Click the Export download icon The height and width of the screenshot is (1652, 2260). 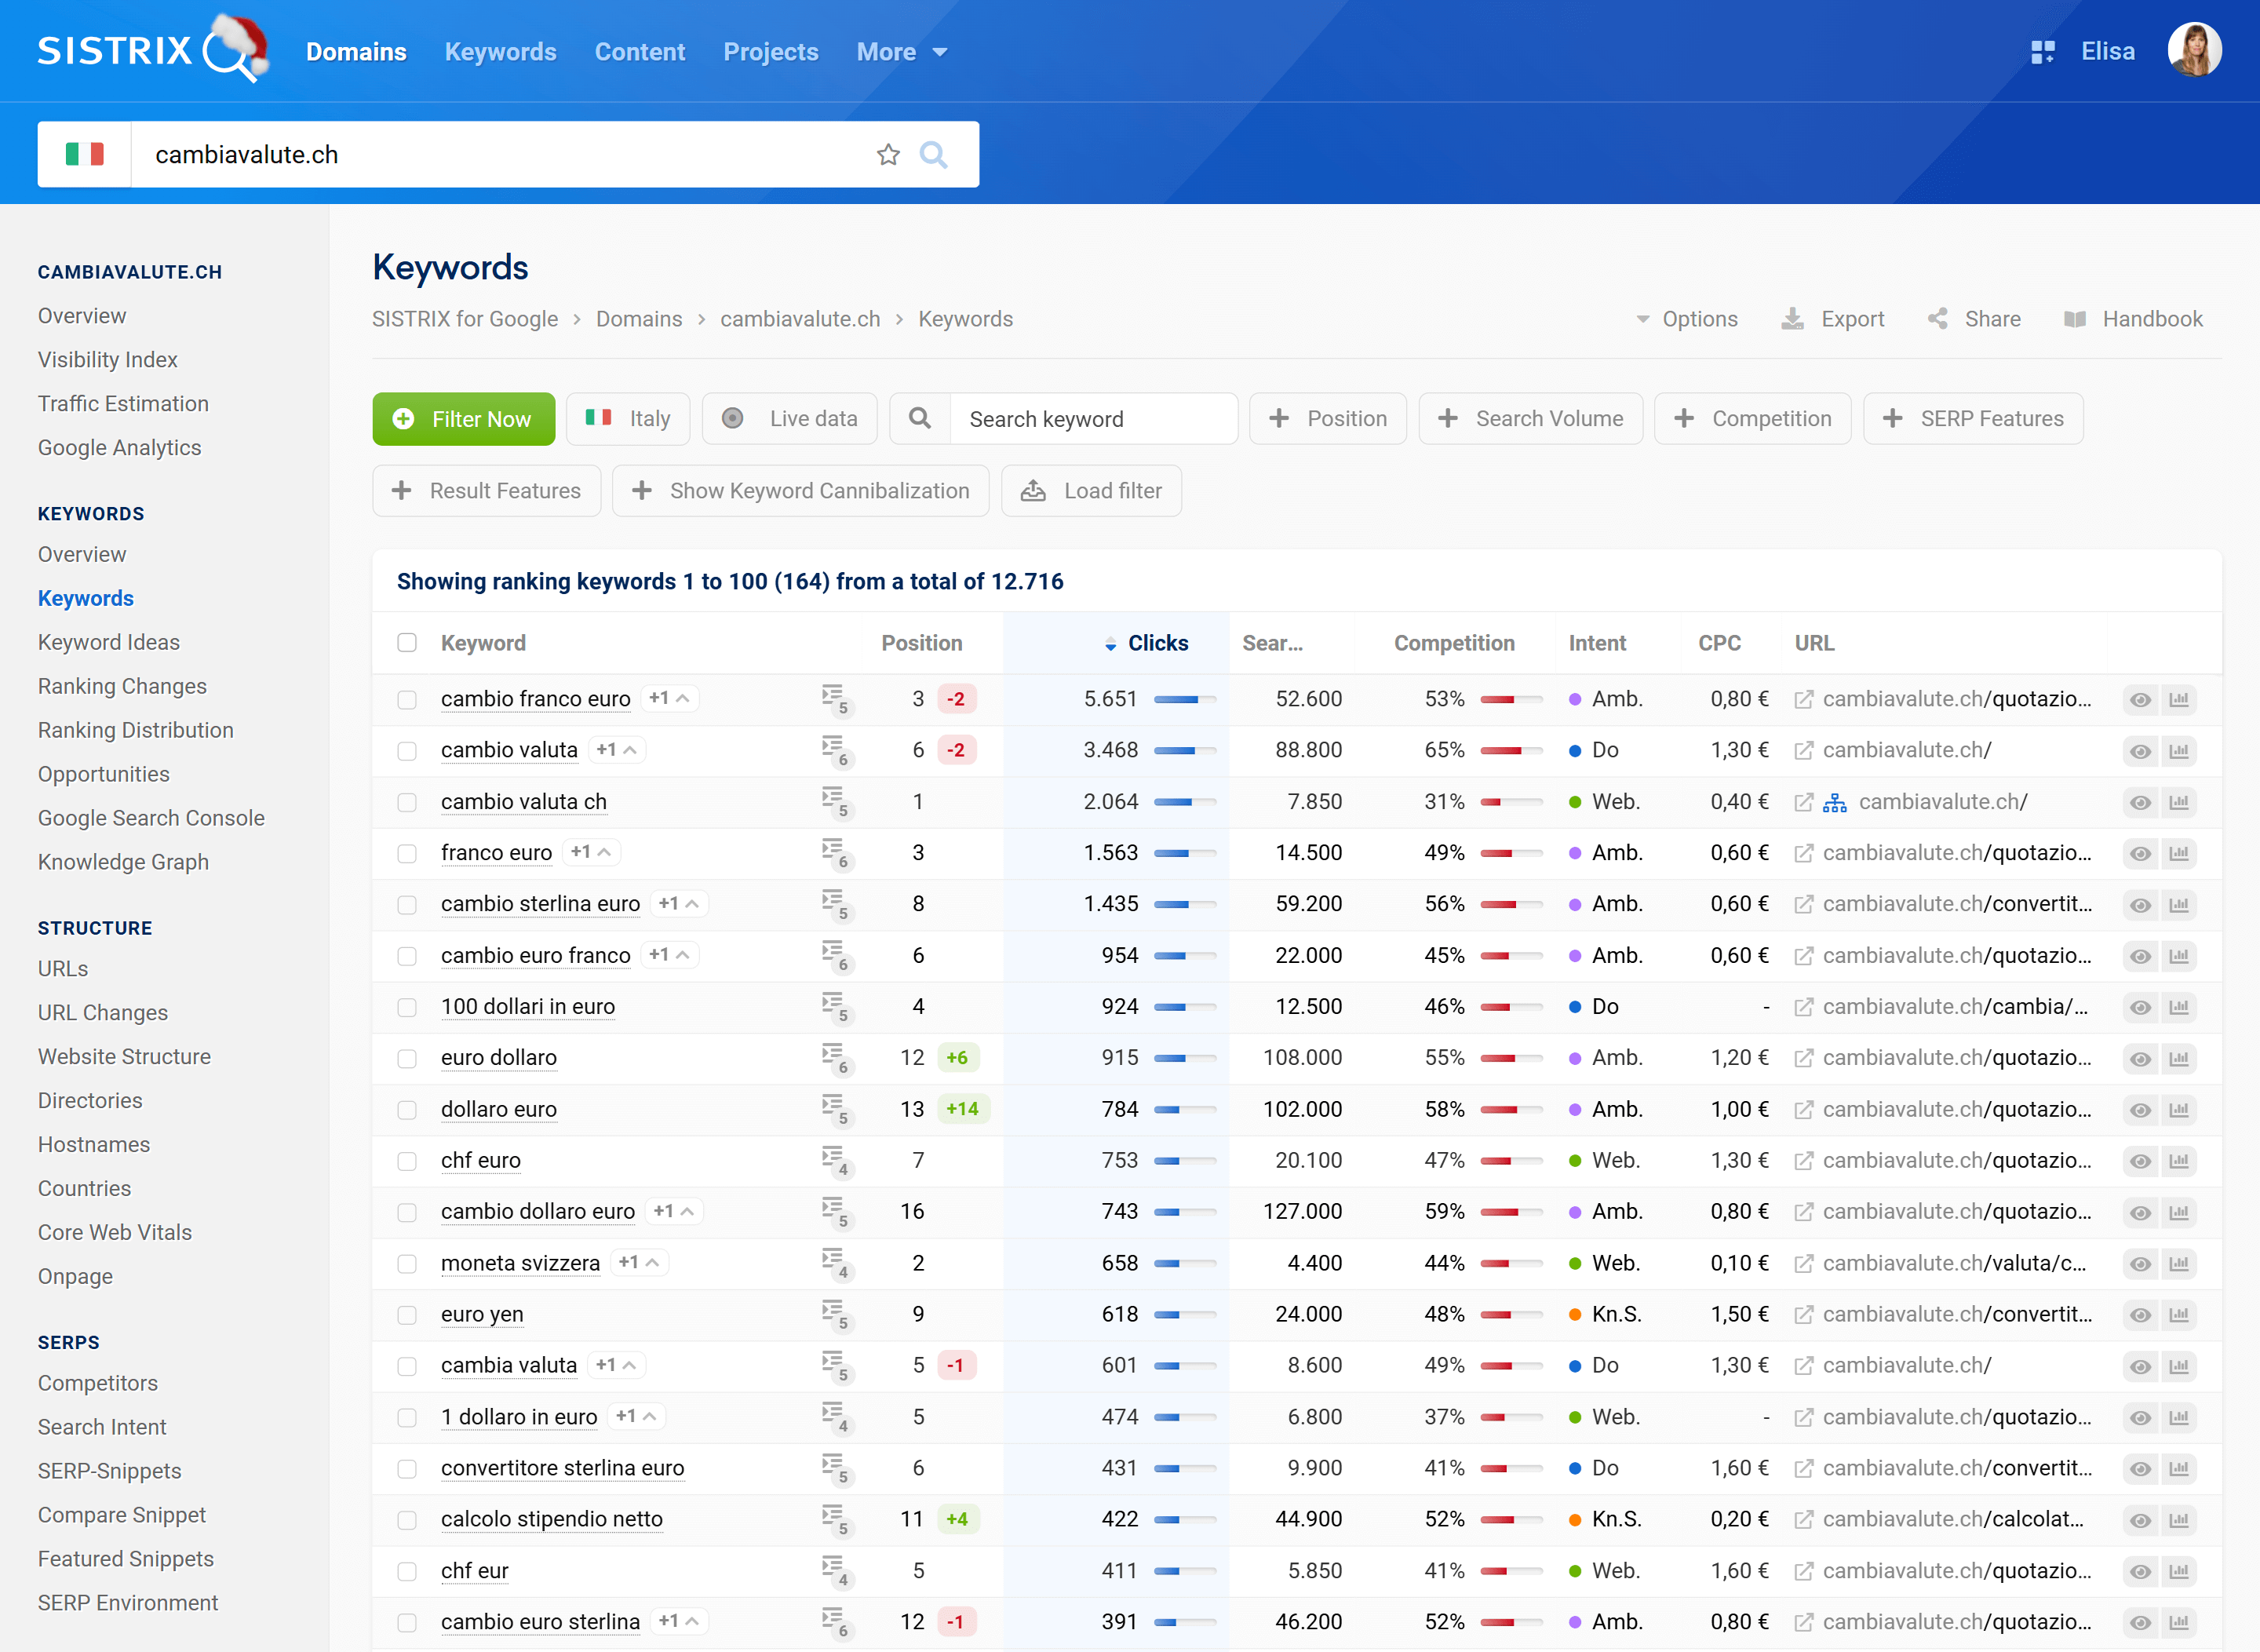(1793, 319)
